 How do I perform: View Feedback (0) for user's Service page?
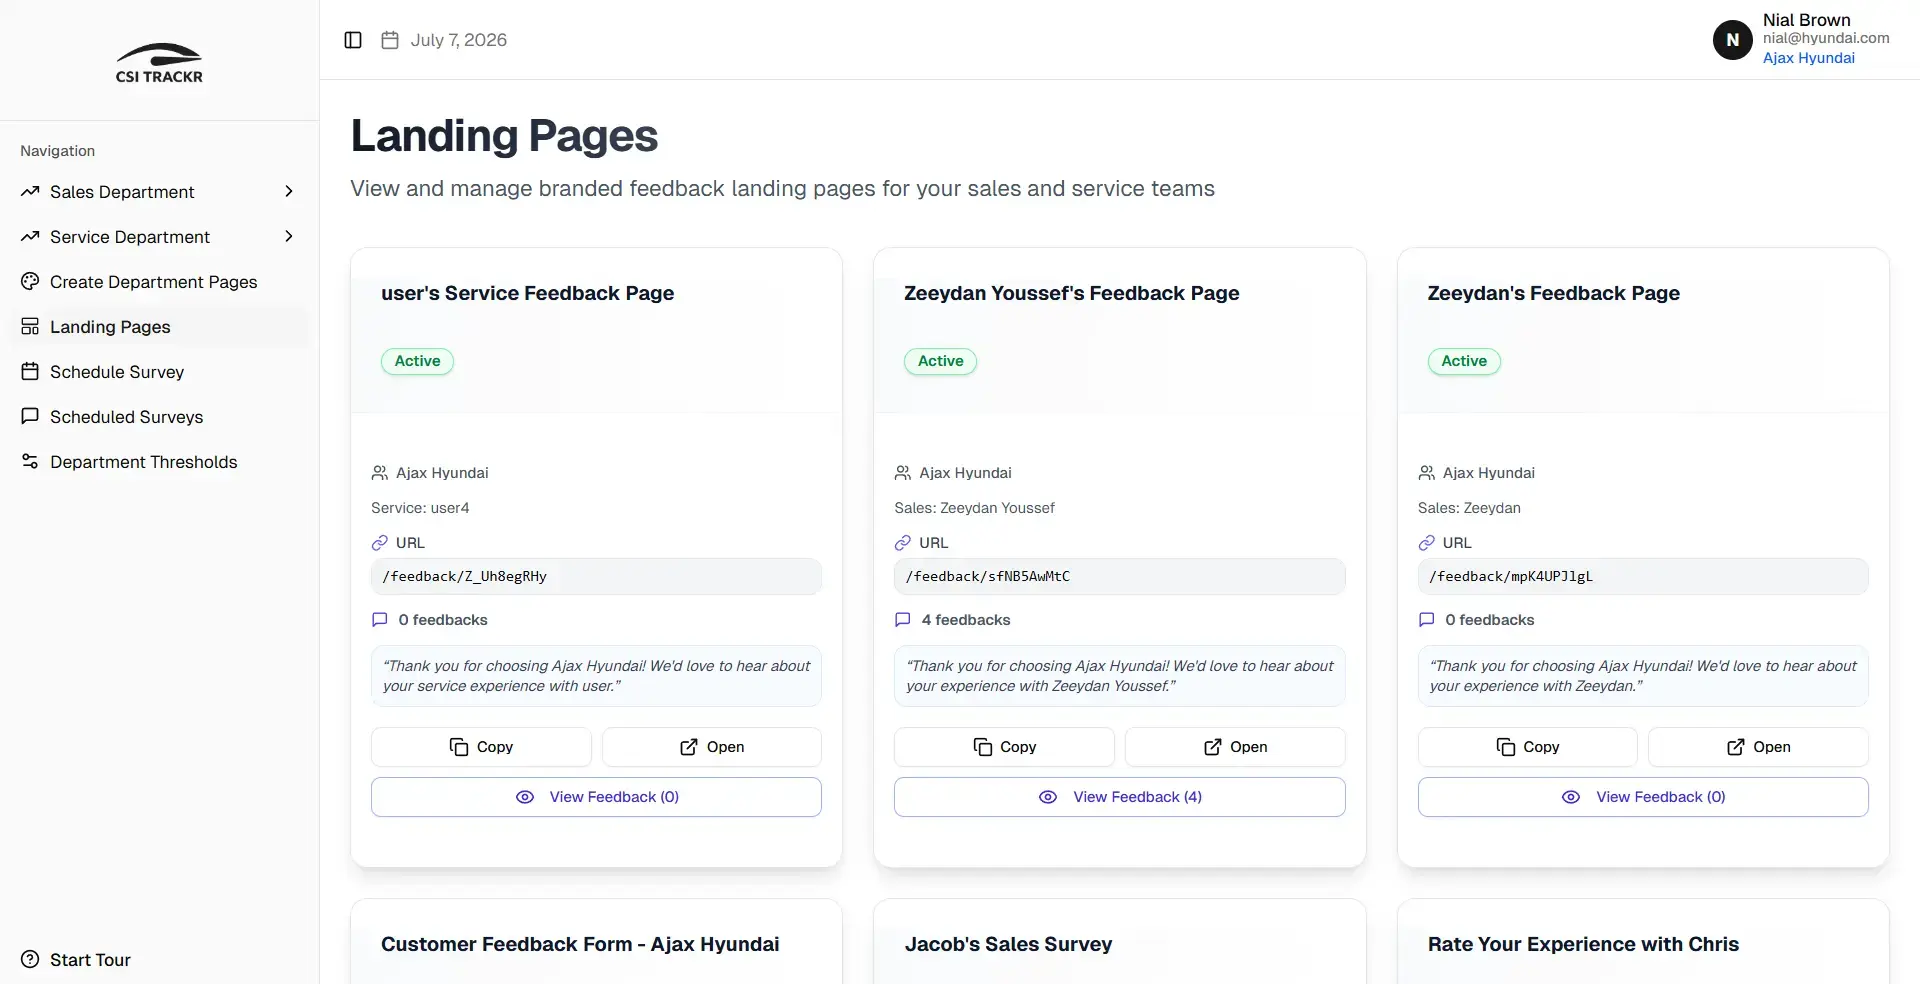596,797
